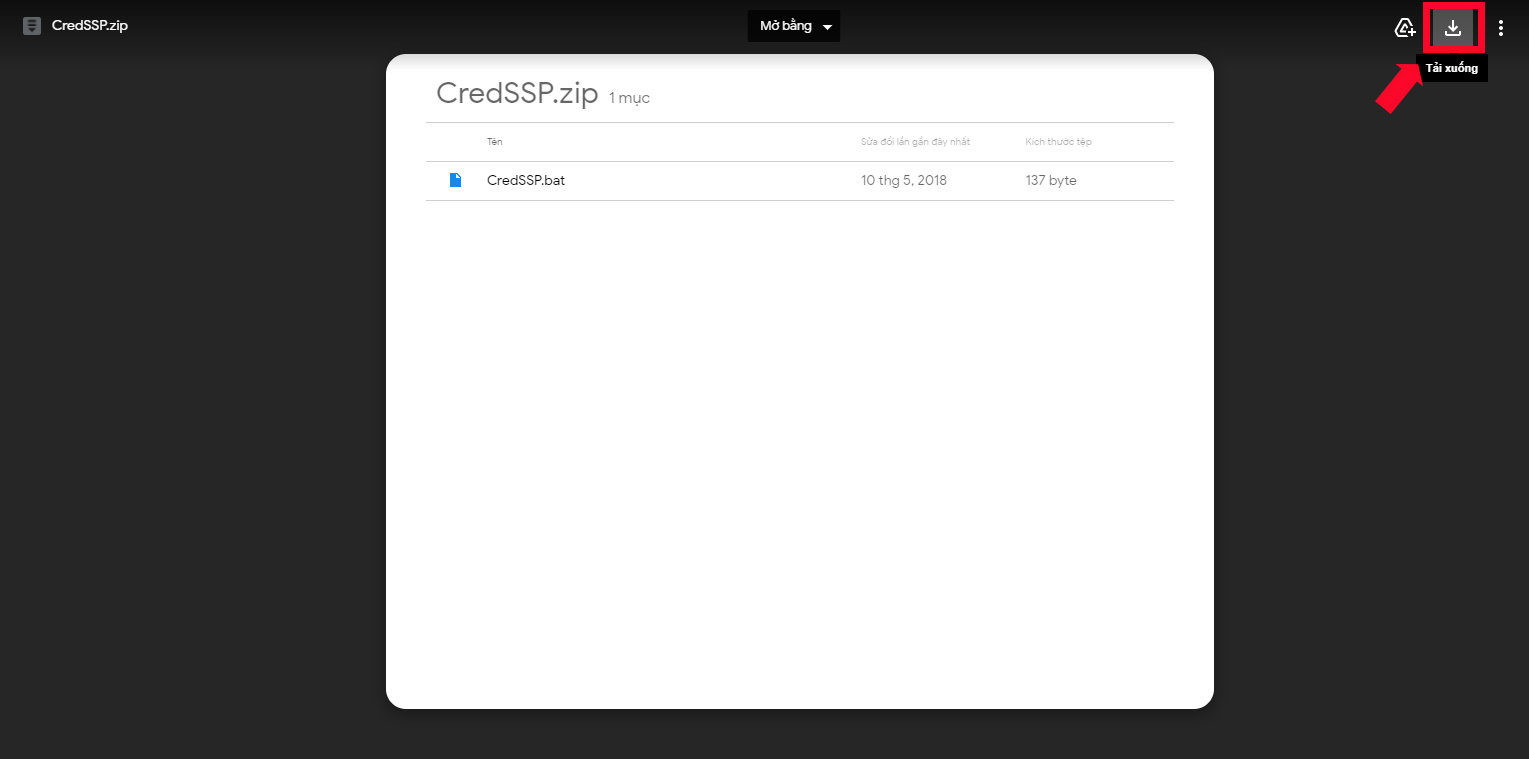Click the empty white area below file list

pyautogui.click(x=800, y=450)
